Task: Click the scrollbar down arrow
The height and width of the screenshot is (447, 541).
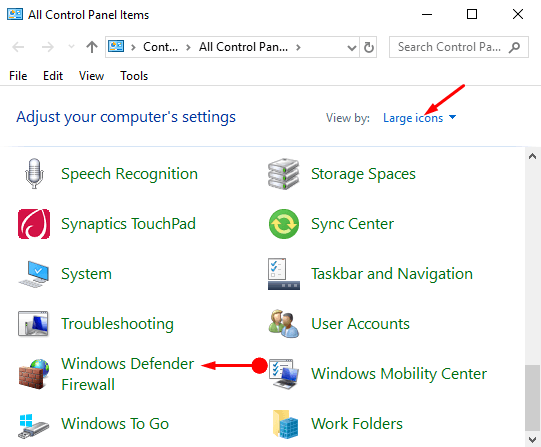Action: coord(532,440)
